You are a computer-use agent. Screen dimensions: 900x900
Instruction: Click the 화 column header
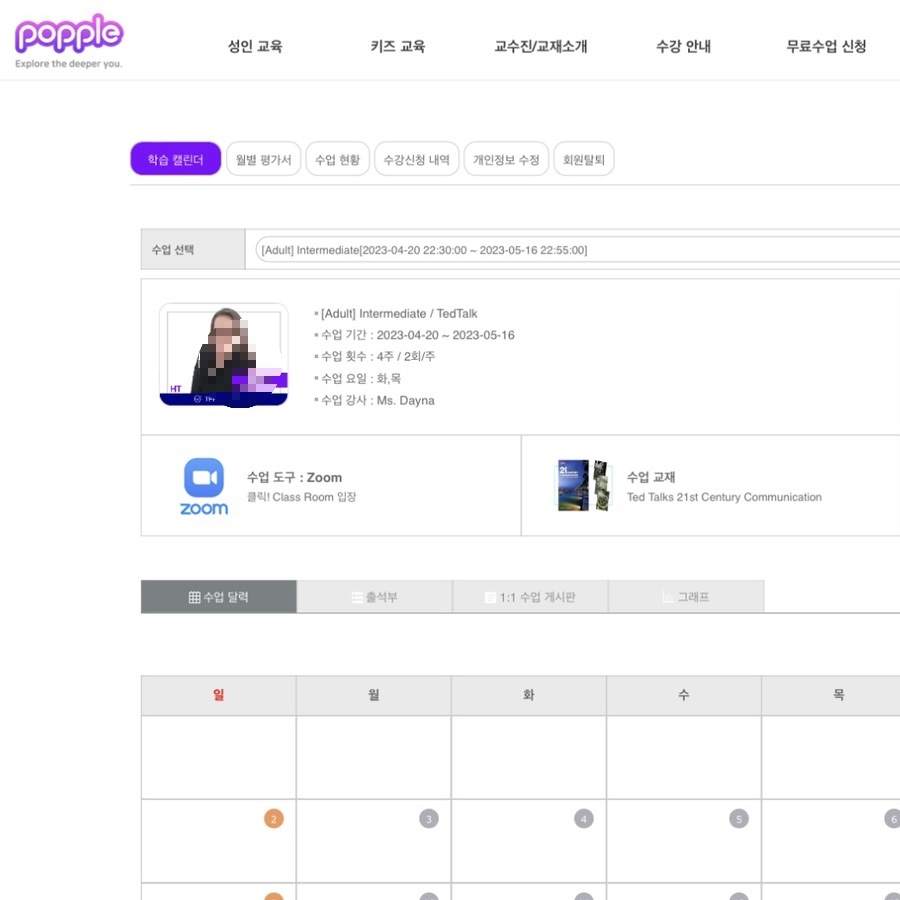tap(529, 695)
